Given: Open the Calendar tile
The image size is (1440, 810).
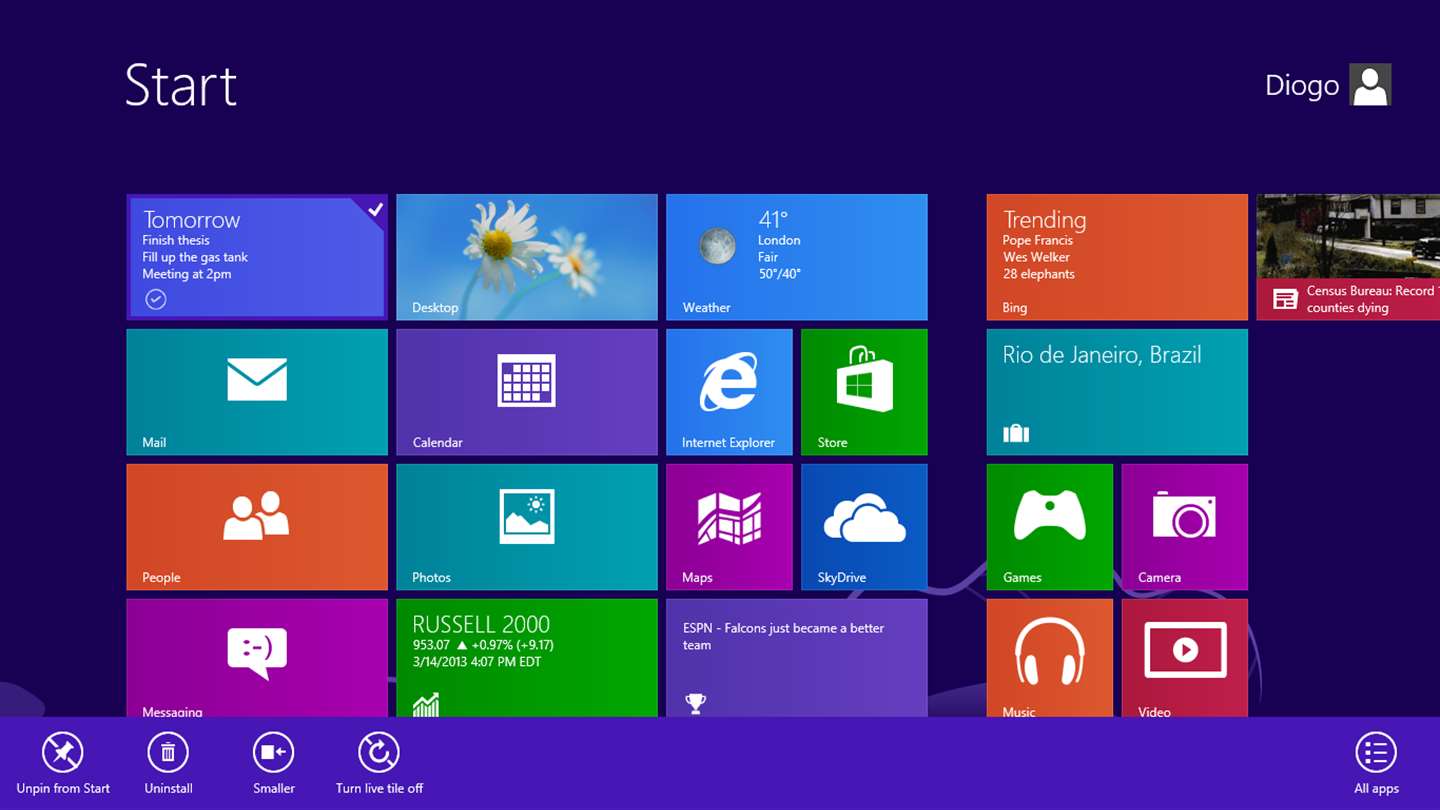Looking at the screenshot, I should coord(527,392).
